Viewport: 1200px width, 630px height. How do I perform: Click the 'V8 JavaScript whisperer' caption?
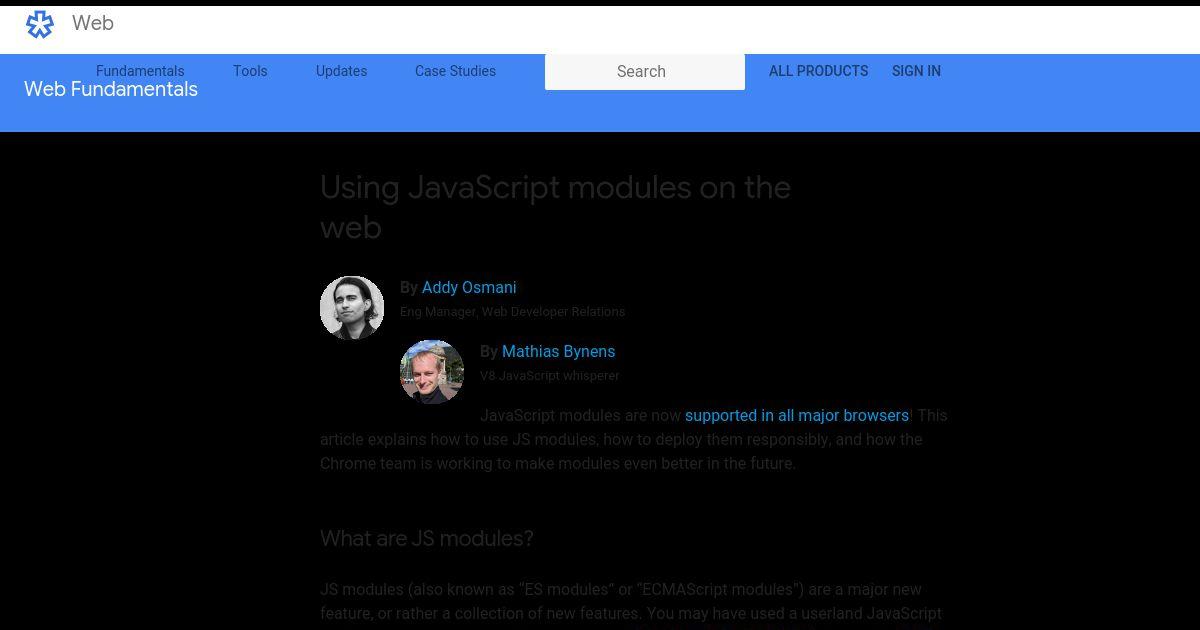(x=549, y=376)
